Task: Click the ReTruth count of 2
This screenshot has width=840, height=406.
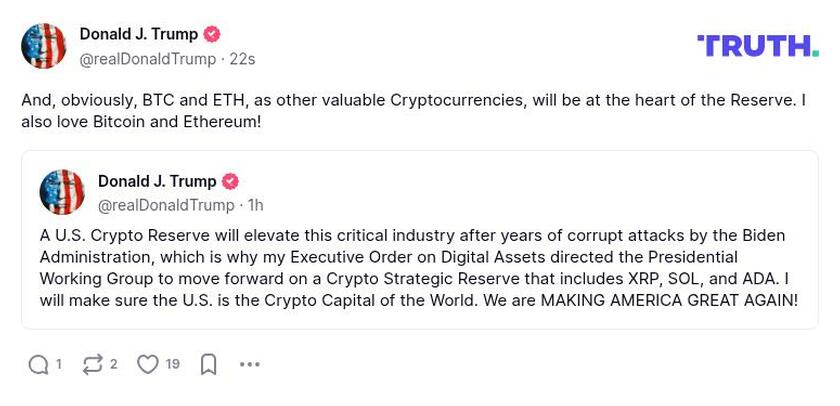Action: tap(114, 365)
